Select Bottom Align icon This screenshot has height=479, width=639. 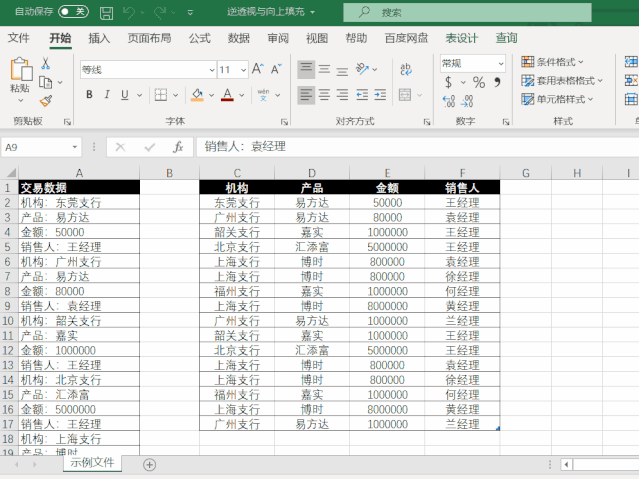coord(342,70)
